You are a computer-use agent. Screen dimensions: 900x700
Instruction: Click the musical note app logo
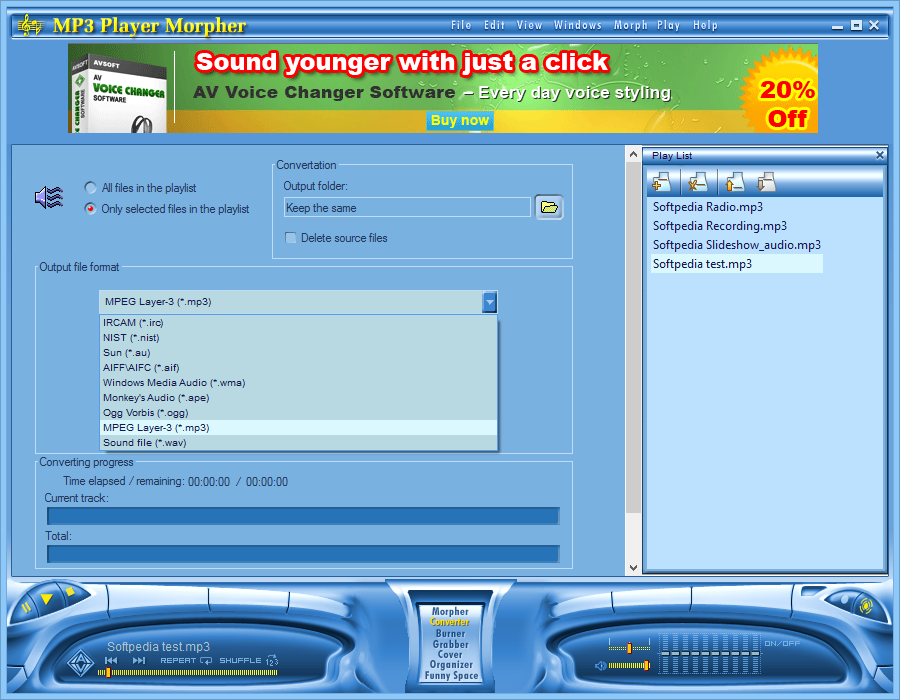[x=30, y=25]
